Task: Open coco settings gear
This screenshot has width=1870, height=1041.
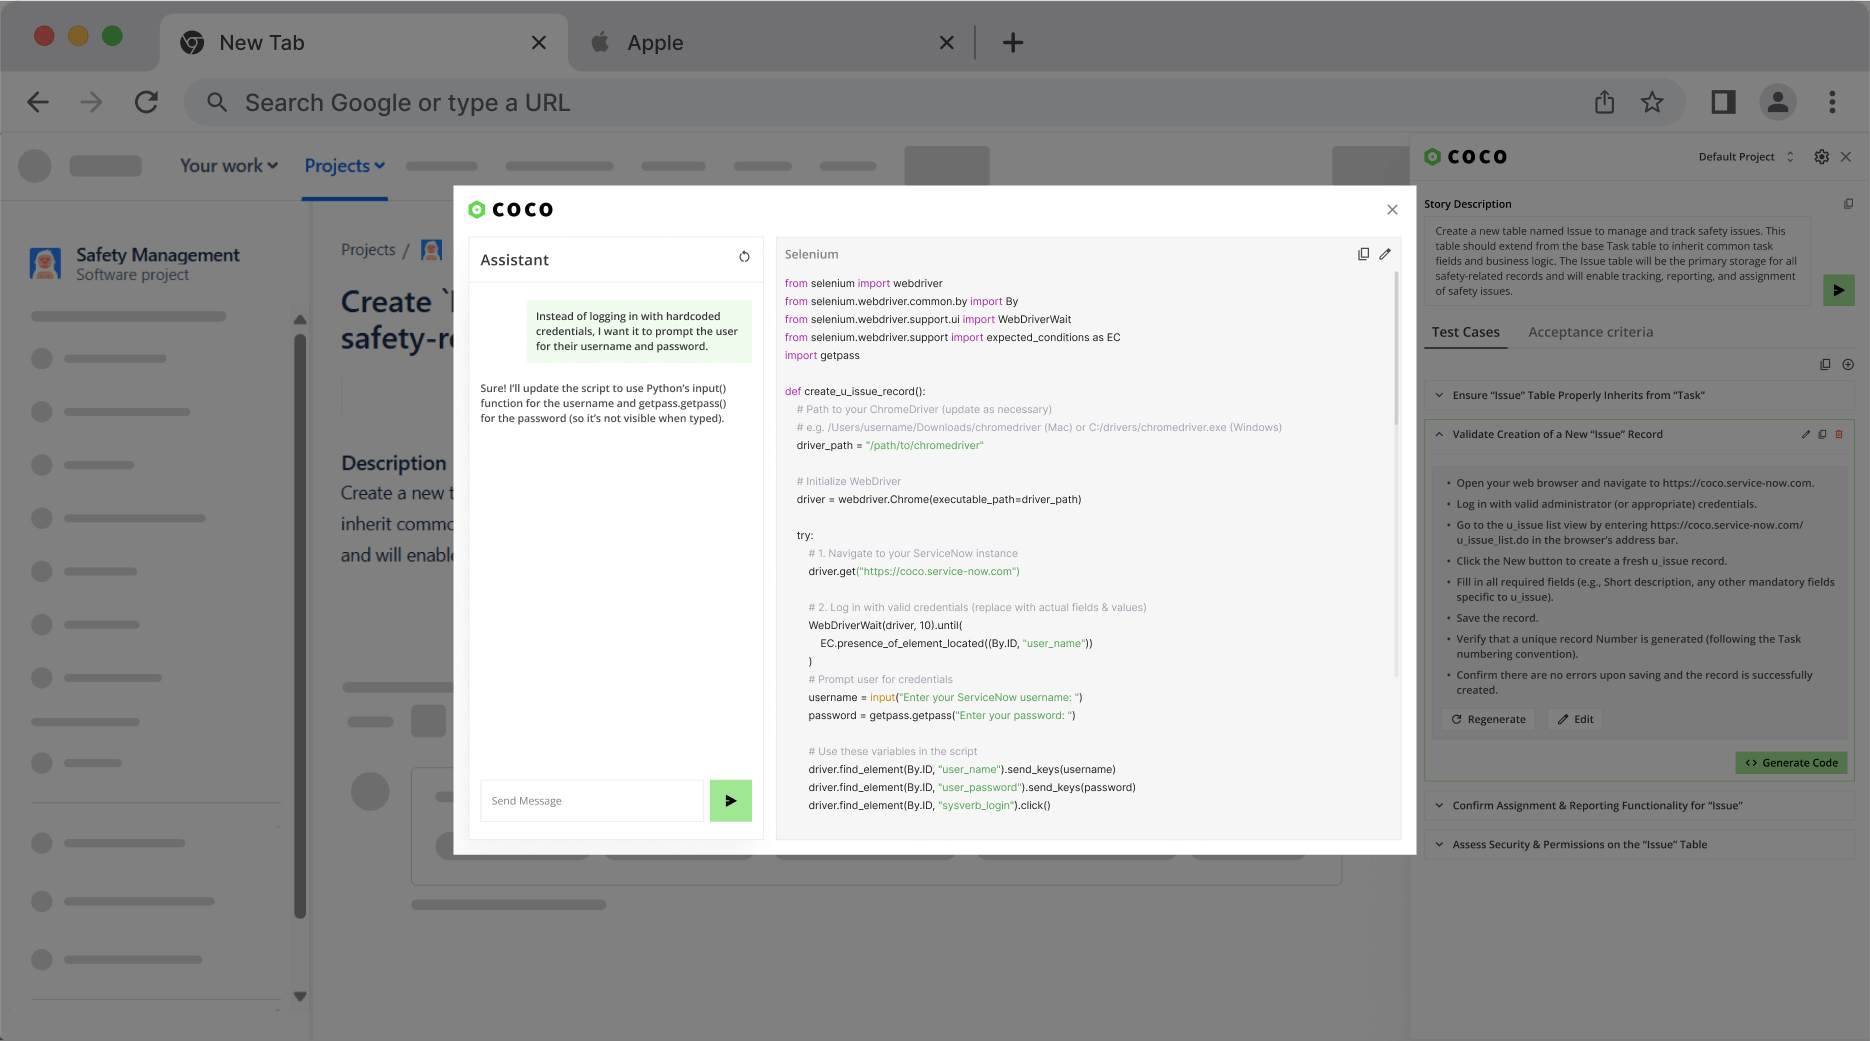Action: (x=1821, y=157)
